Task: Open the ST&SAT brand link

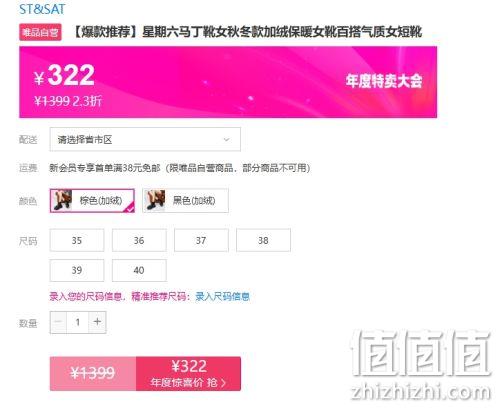Action: point(42,9)
